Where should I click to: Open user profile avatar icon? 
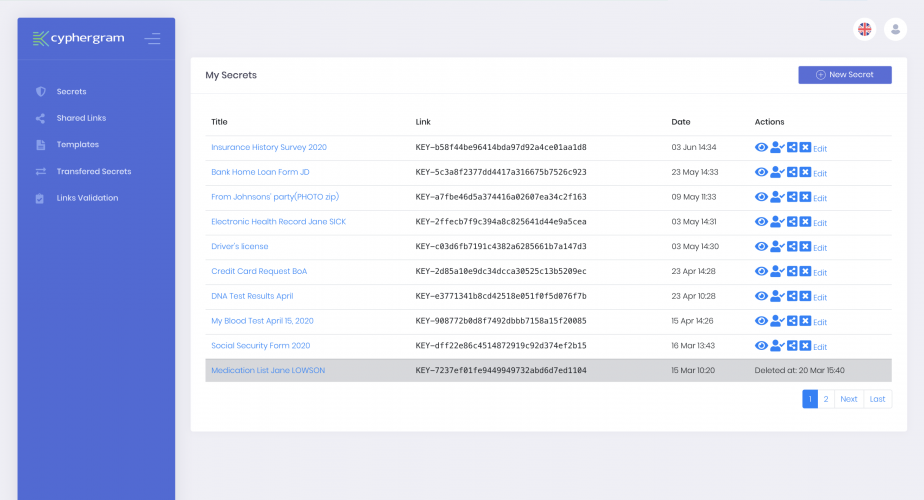click(895, 29)
